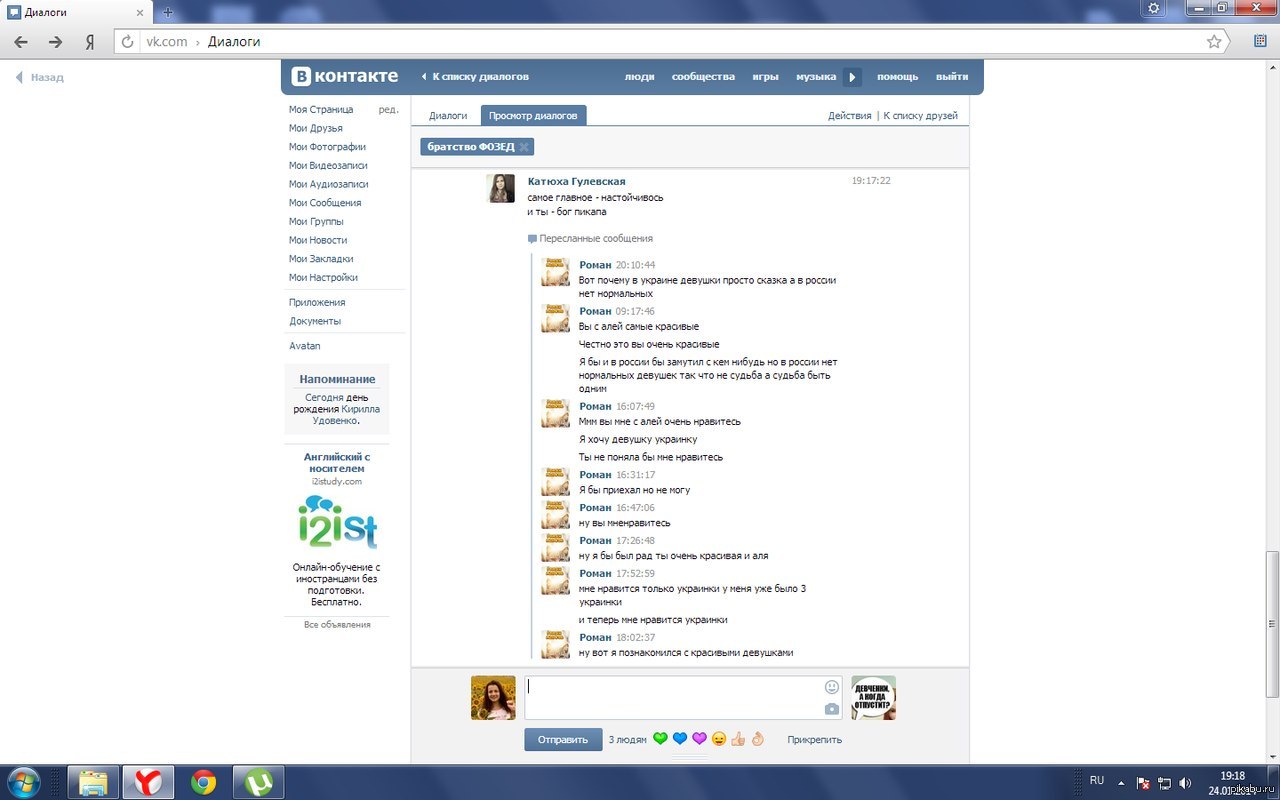Open the Действия actions menu

coord(849,116)
